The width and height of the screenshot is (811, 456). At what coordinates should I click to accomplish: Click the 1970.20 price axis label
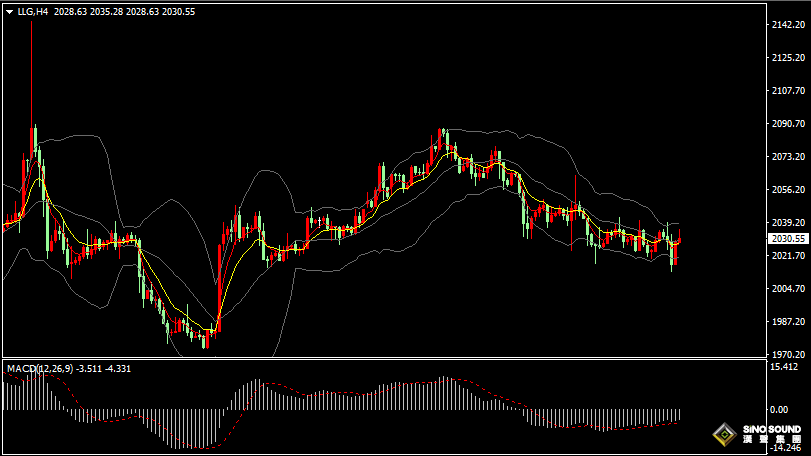(788, 355)
